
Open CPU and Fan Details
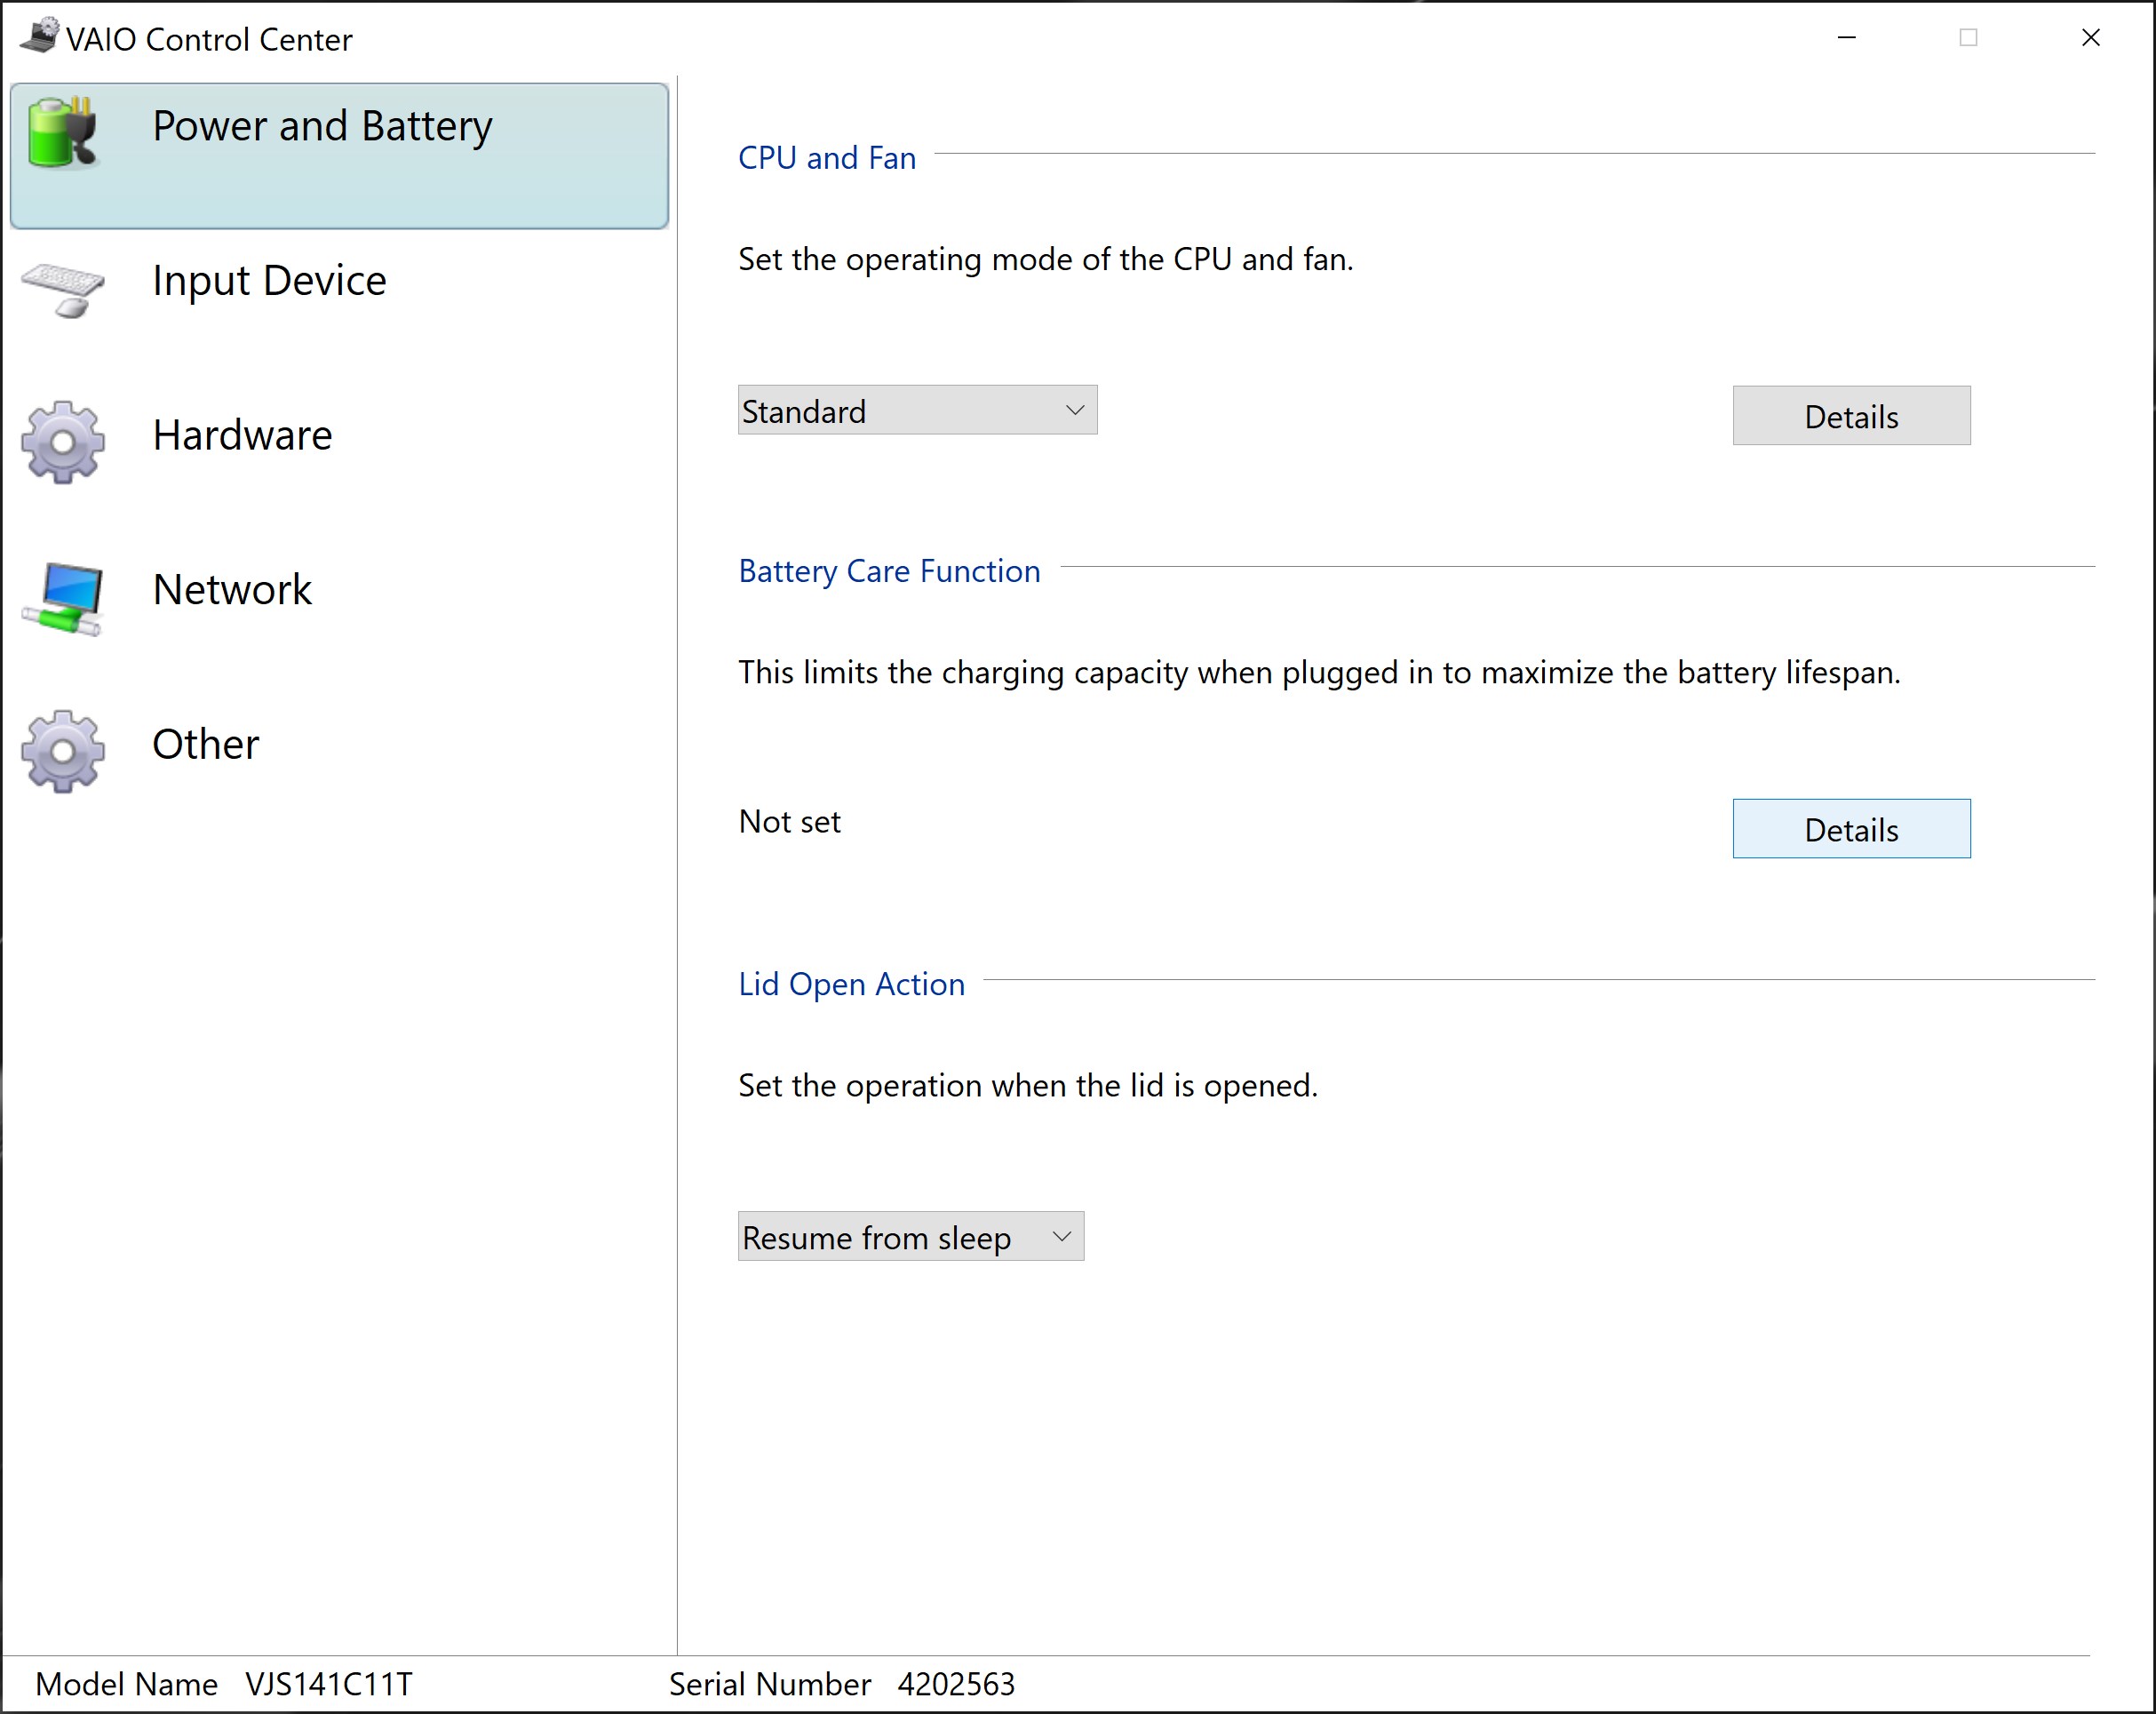pyautogui.click(x=1850, y=416)
